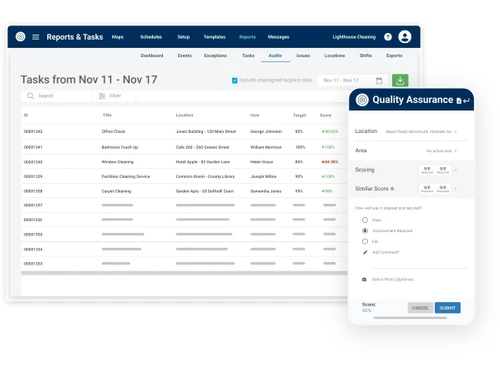This screenshot has width=500, height=375.
Task: Open the Reports menu
Action: (x=247, y=37)
